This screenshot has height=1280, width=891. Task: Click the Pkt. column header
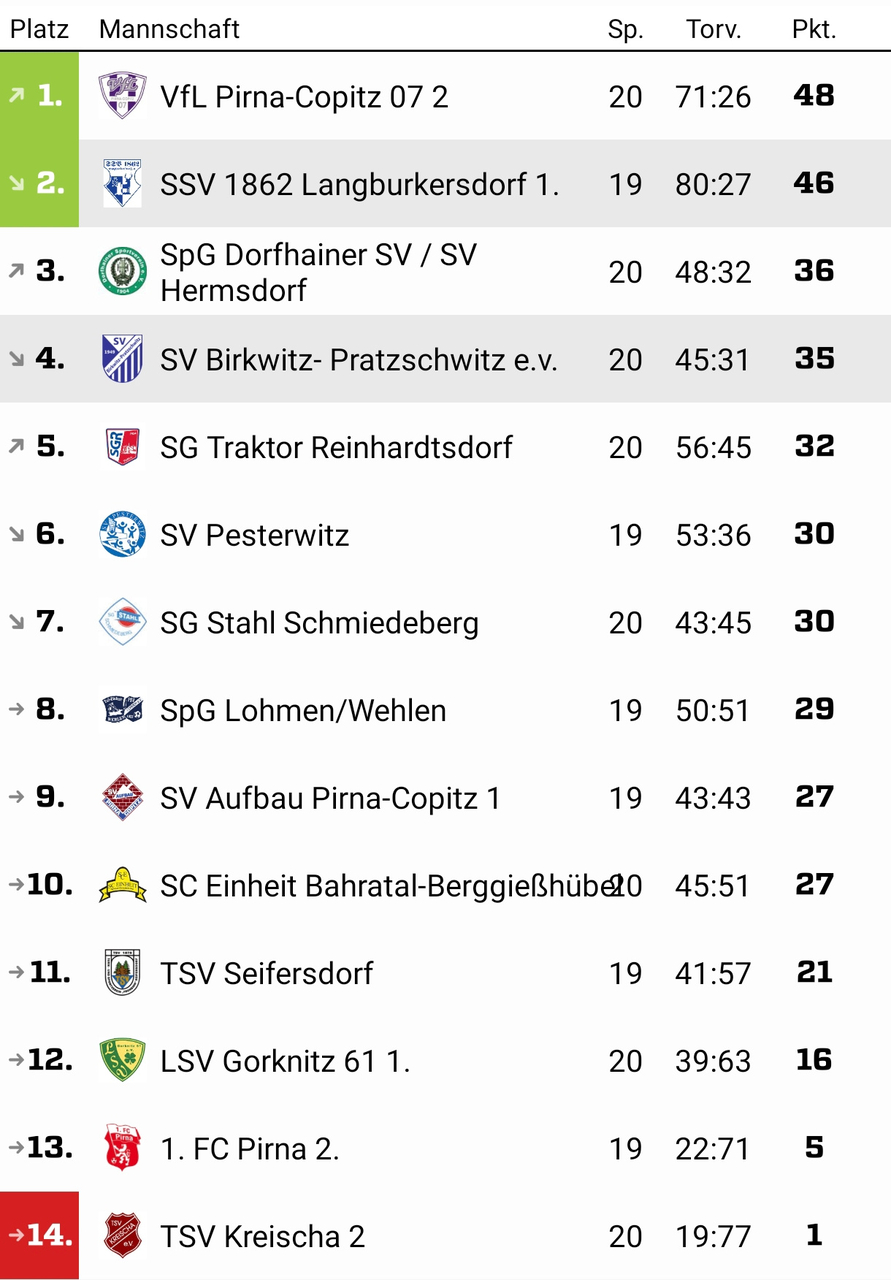click(813, 29)
